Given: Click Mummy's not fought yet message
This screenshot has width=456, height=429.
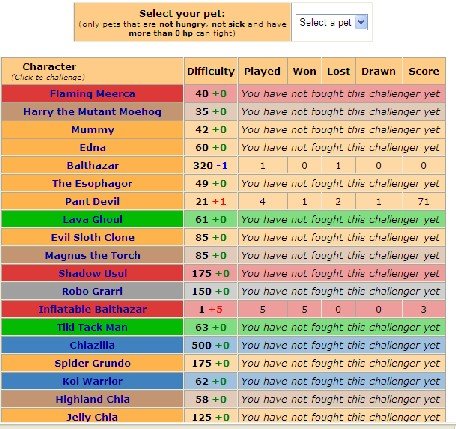Looking at the screenshot, I should coord(340,130).
